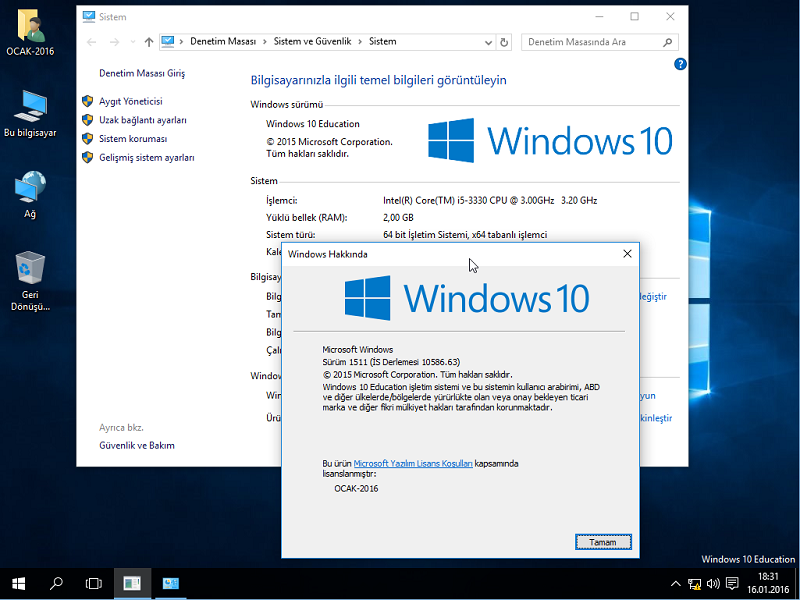
Task: Click the address bar computer icon
Action: 168,41
